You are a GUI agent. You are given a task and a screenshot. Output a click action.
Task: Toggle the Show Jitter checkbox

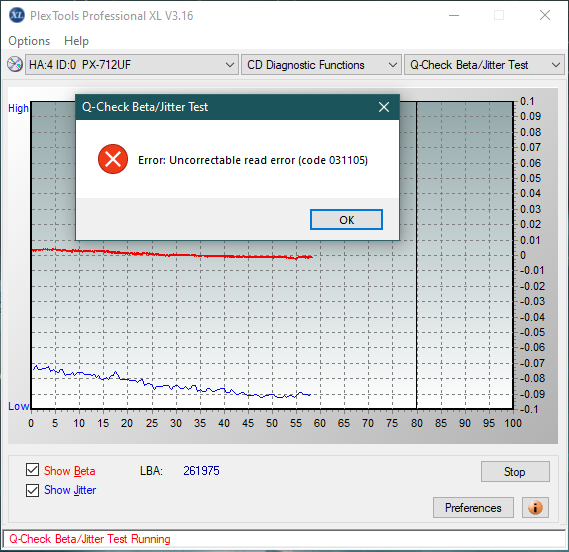[x=32, y=490]
